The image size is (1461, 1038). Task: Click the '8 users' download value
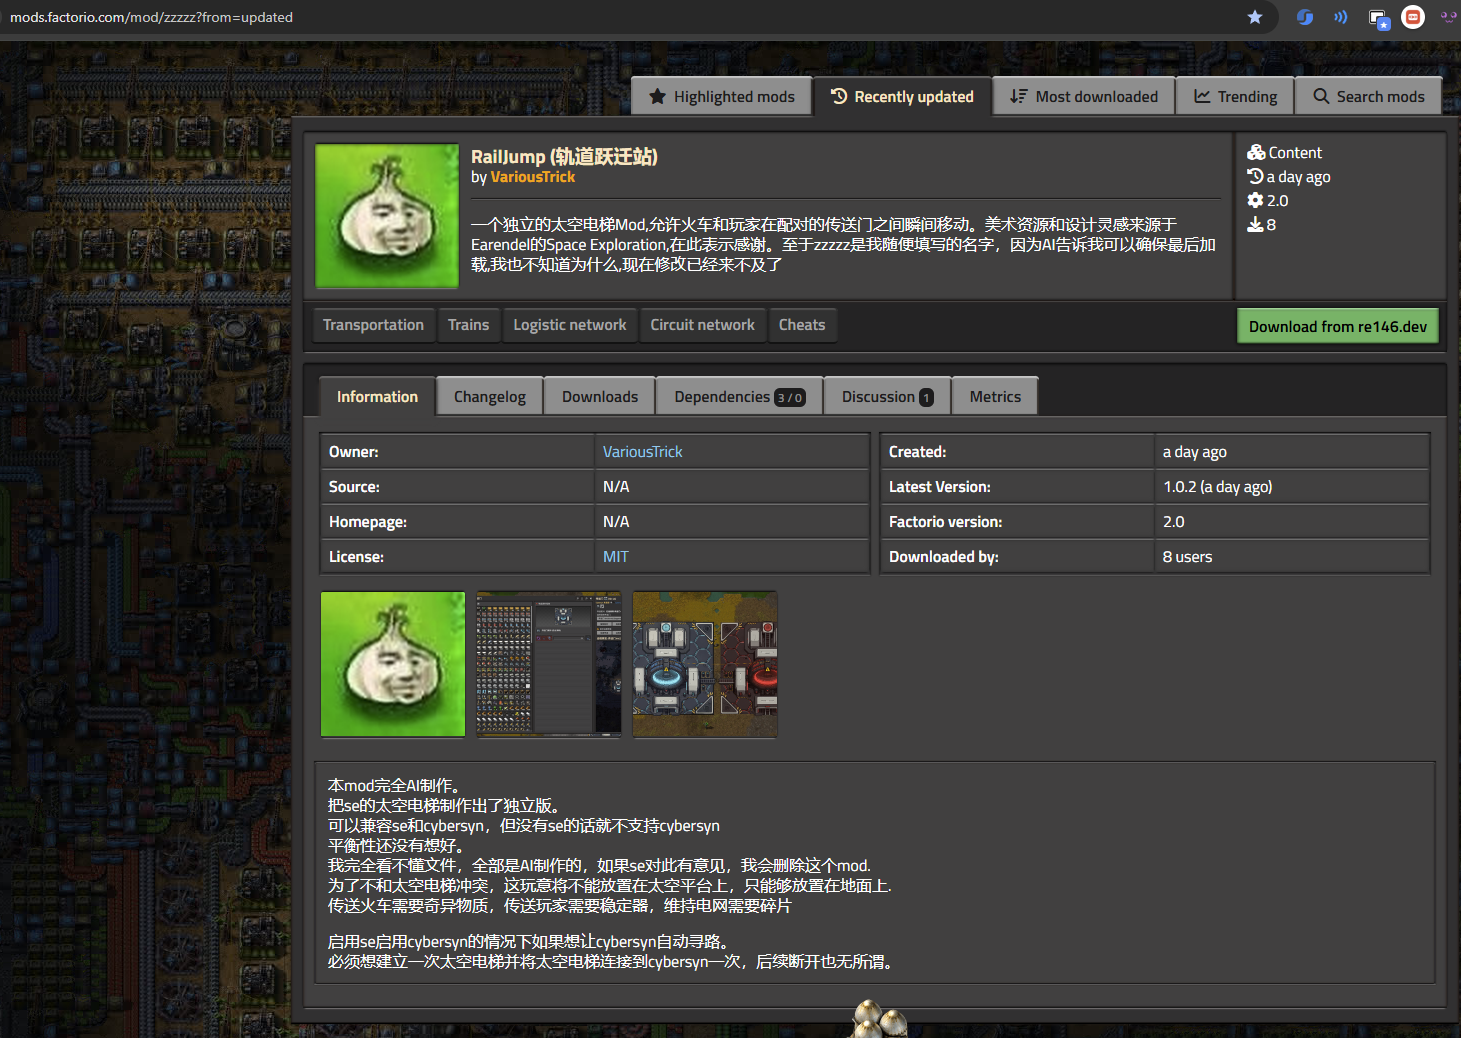(x=1188, y=557)
